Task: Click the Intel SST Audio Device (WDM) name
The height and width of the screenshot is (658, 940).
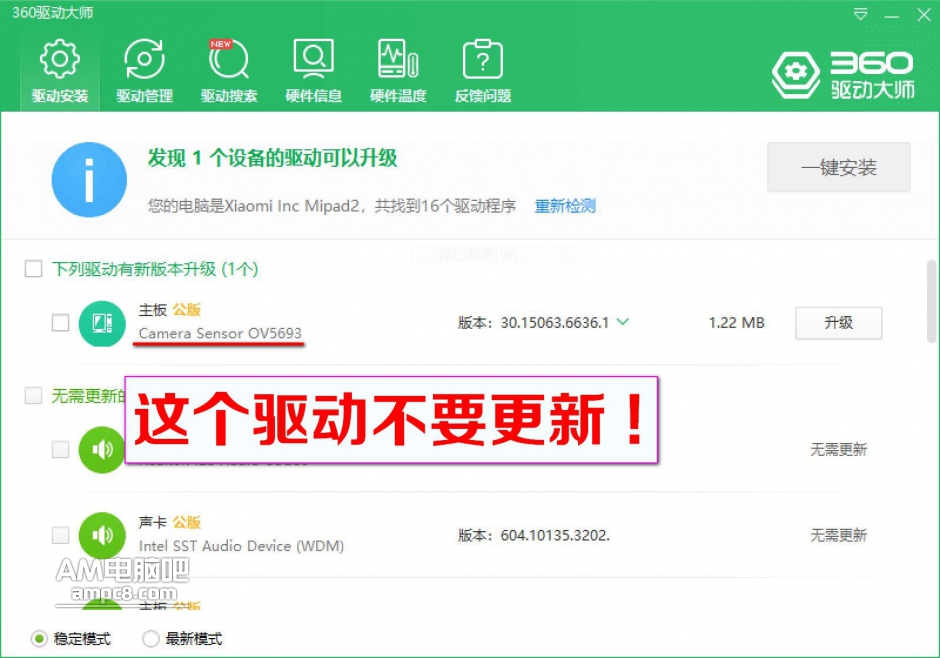Action: 242,546
